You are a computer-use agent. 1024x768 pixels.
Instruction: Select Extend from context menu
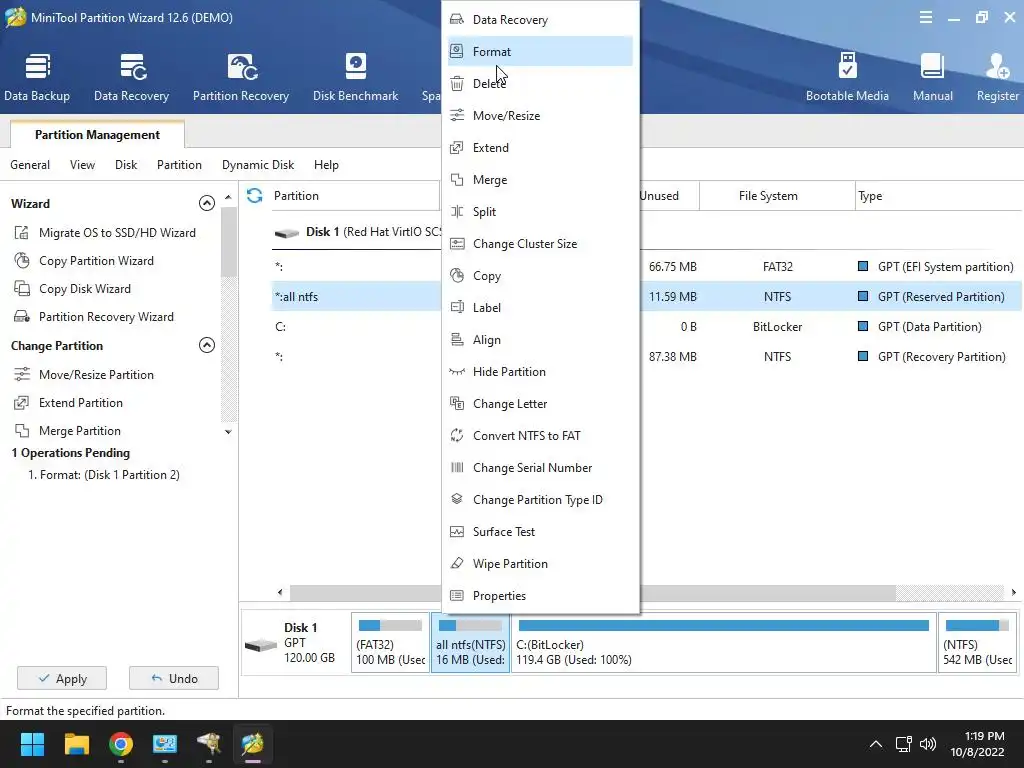click(540, 148)
